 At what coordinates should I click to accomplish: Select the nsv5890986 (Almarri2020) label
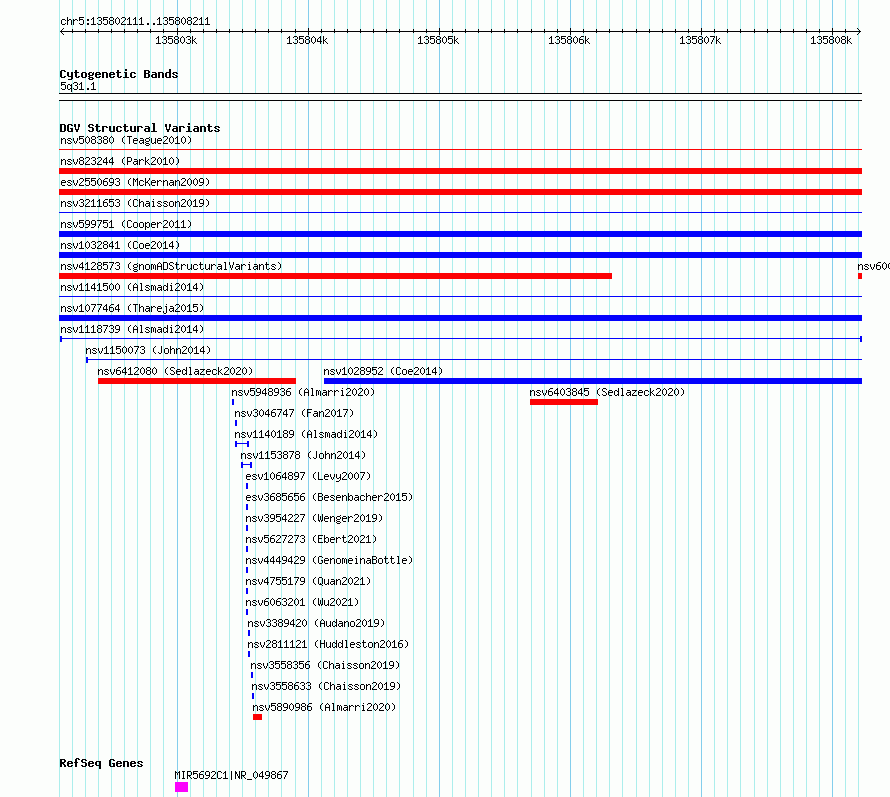[324, 707]
